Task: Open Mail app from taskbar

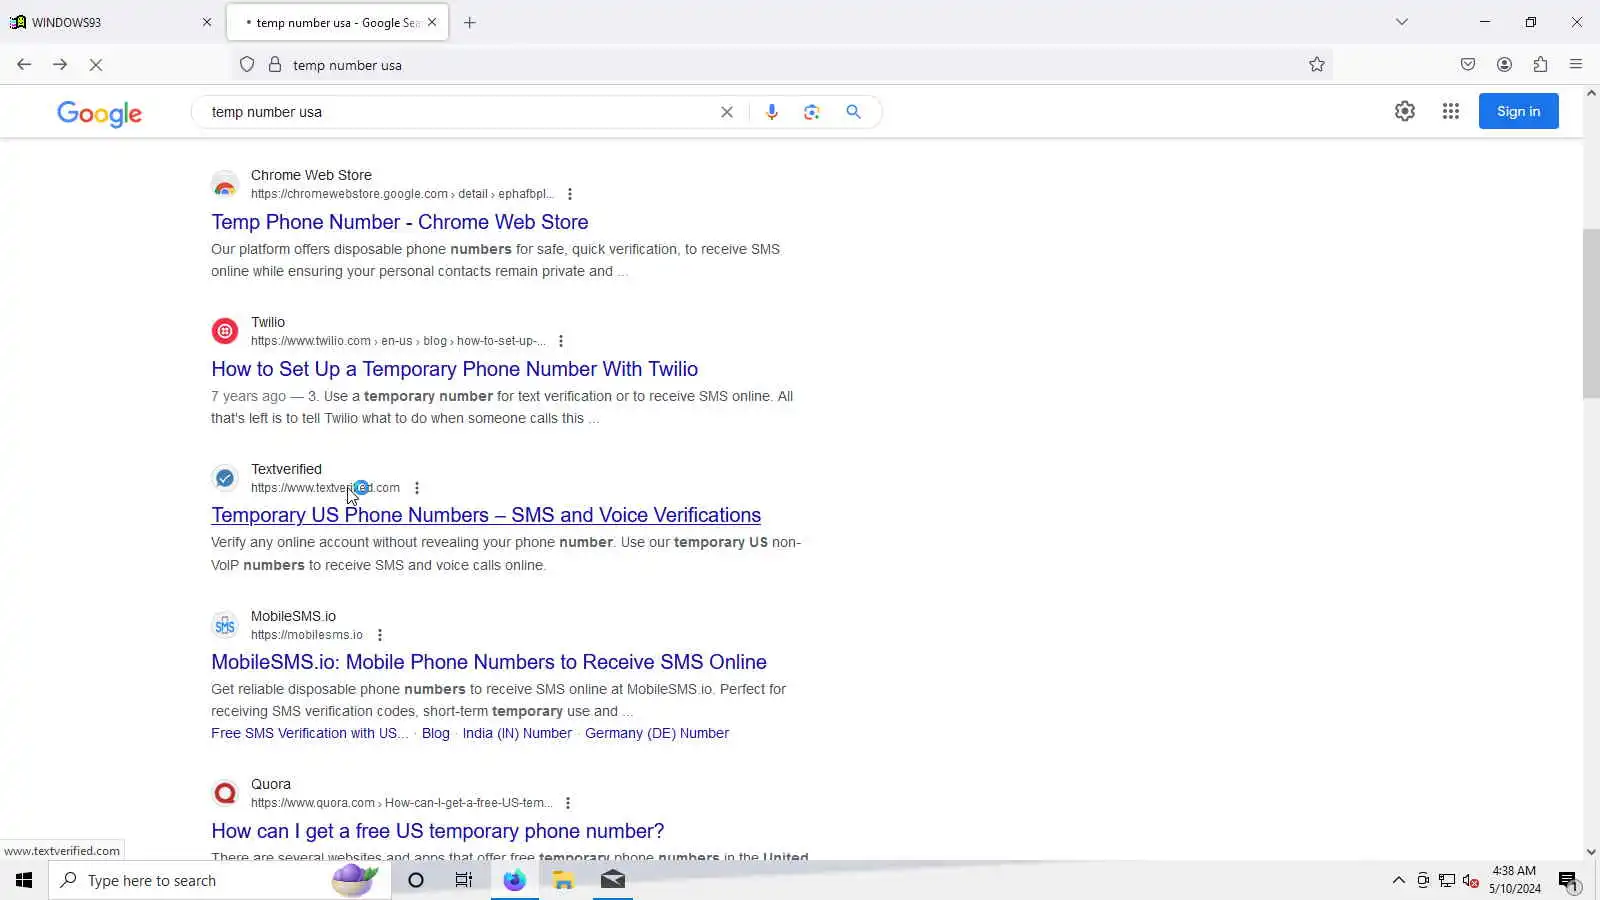Action: tap(612, 880)
